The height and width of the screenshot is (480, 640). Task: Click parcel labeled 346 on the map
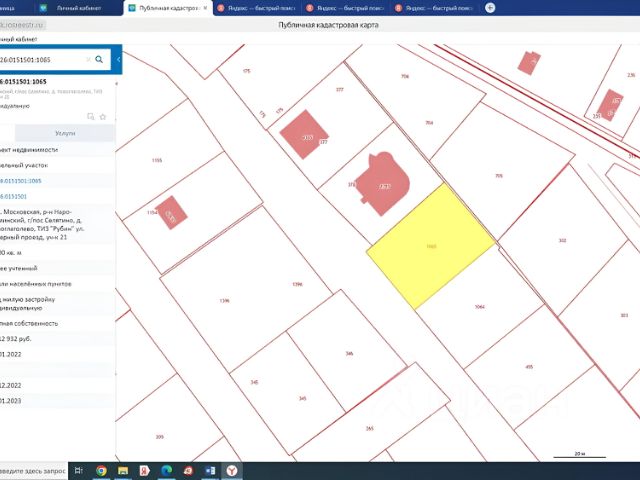pyautogui.click(x=349, y=353)
